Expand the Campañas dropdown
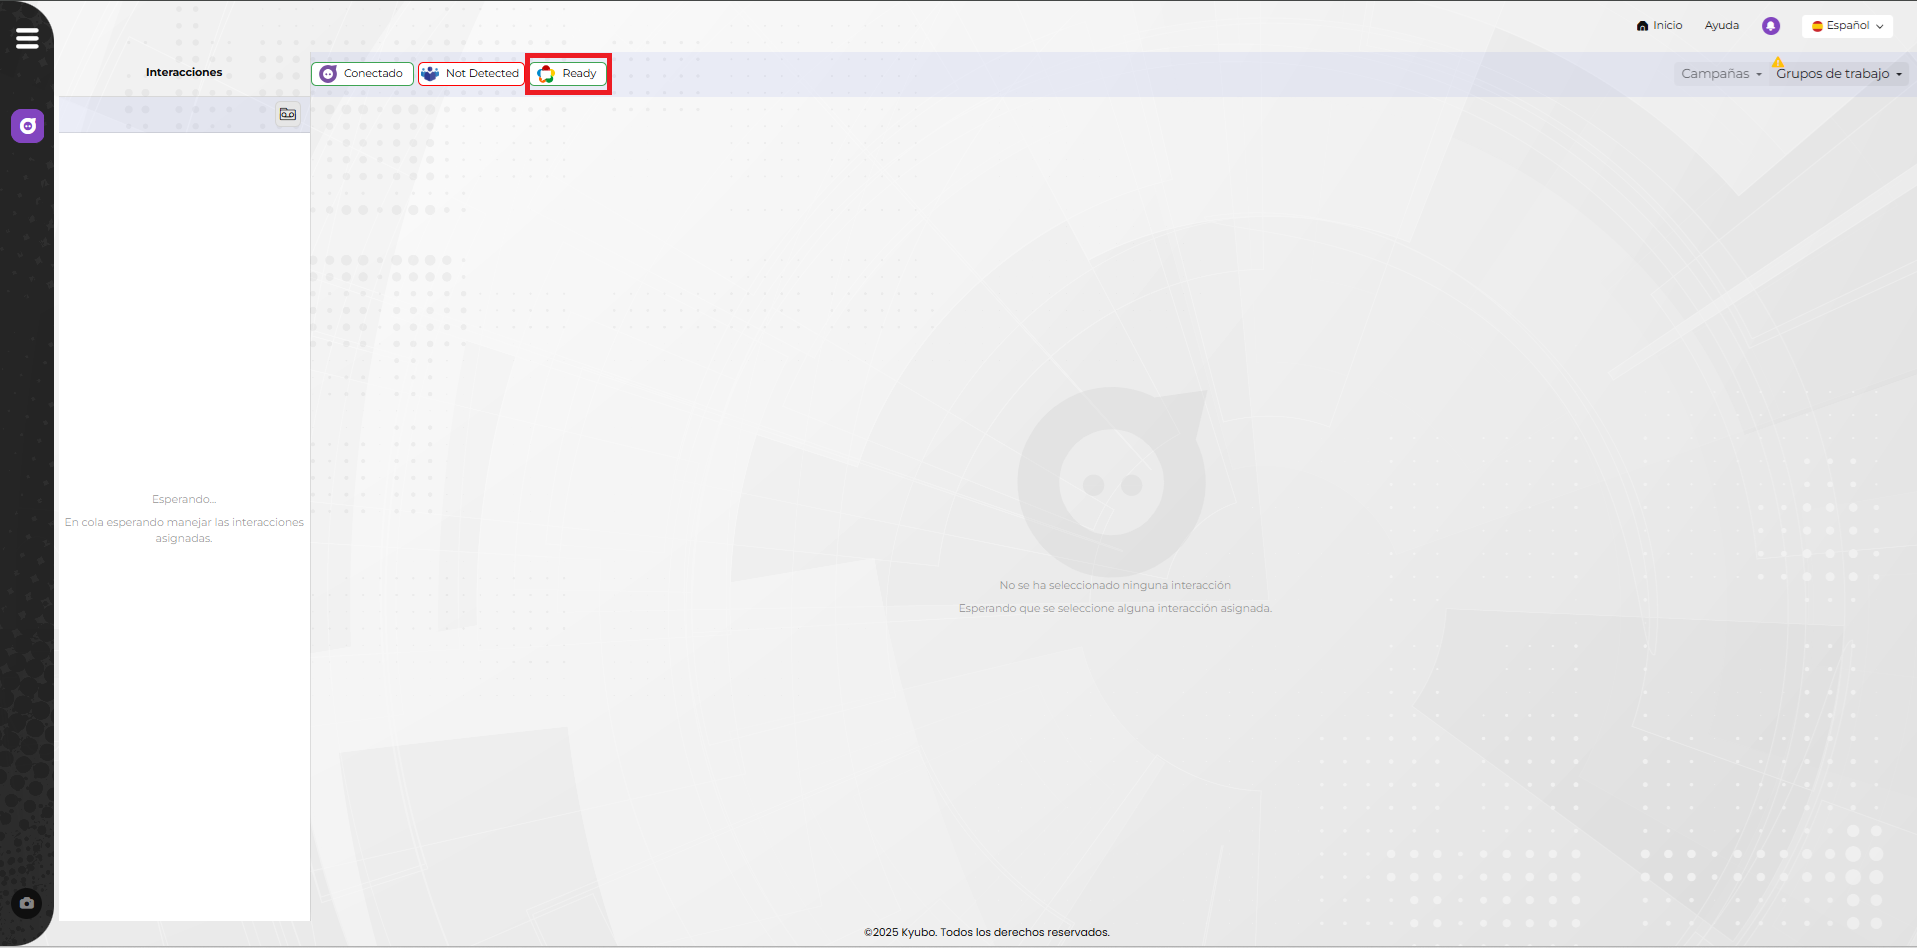1917x948 pixels. [x=1720, y=74]
